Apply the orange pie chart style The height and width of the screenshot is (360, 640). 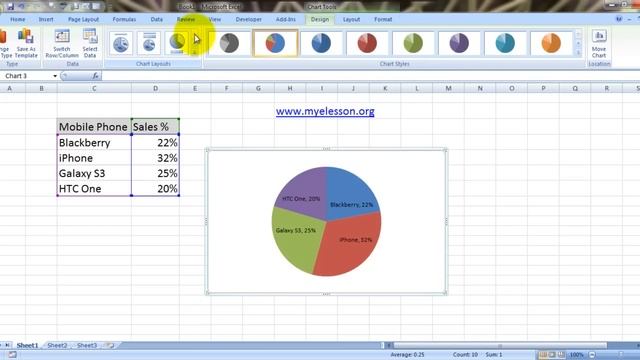(551, 43)
